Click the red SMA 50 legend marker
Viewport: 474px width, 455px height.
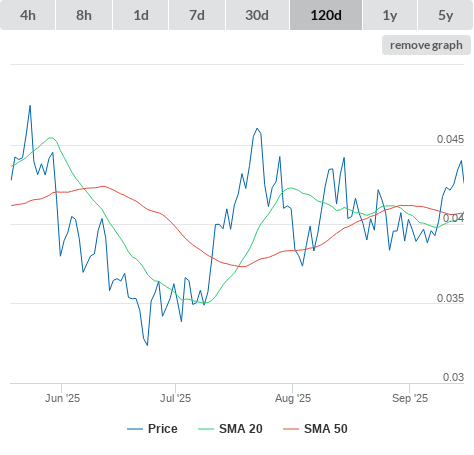point(291,429)
